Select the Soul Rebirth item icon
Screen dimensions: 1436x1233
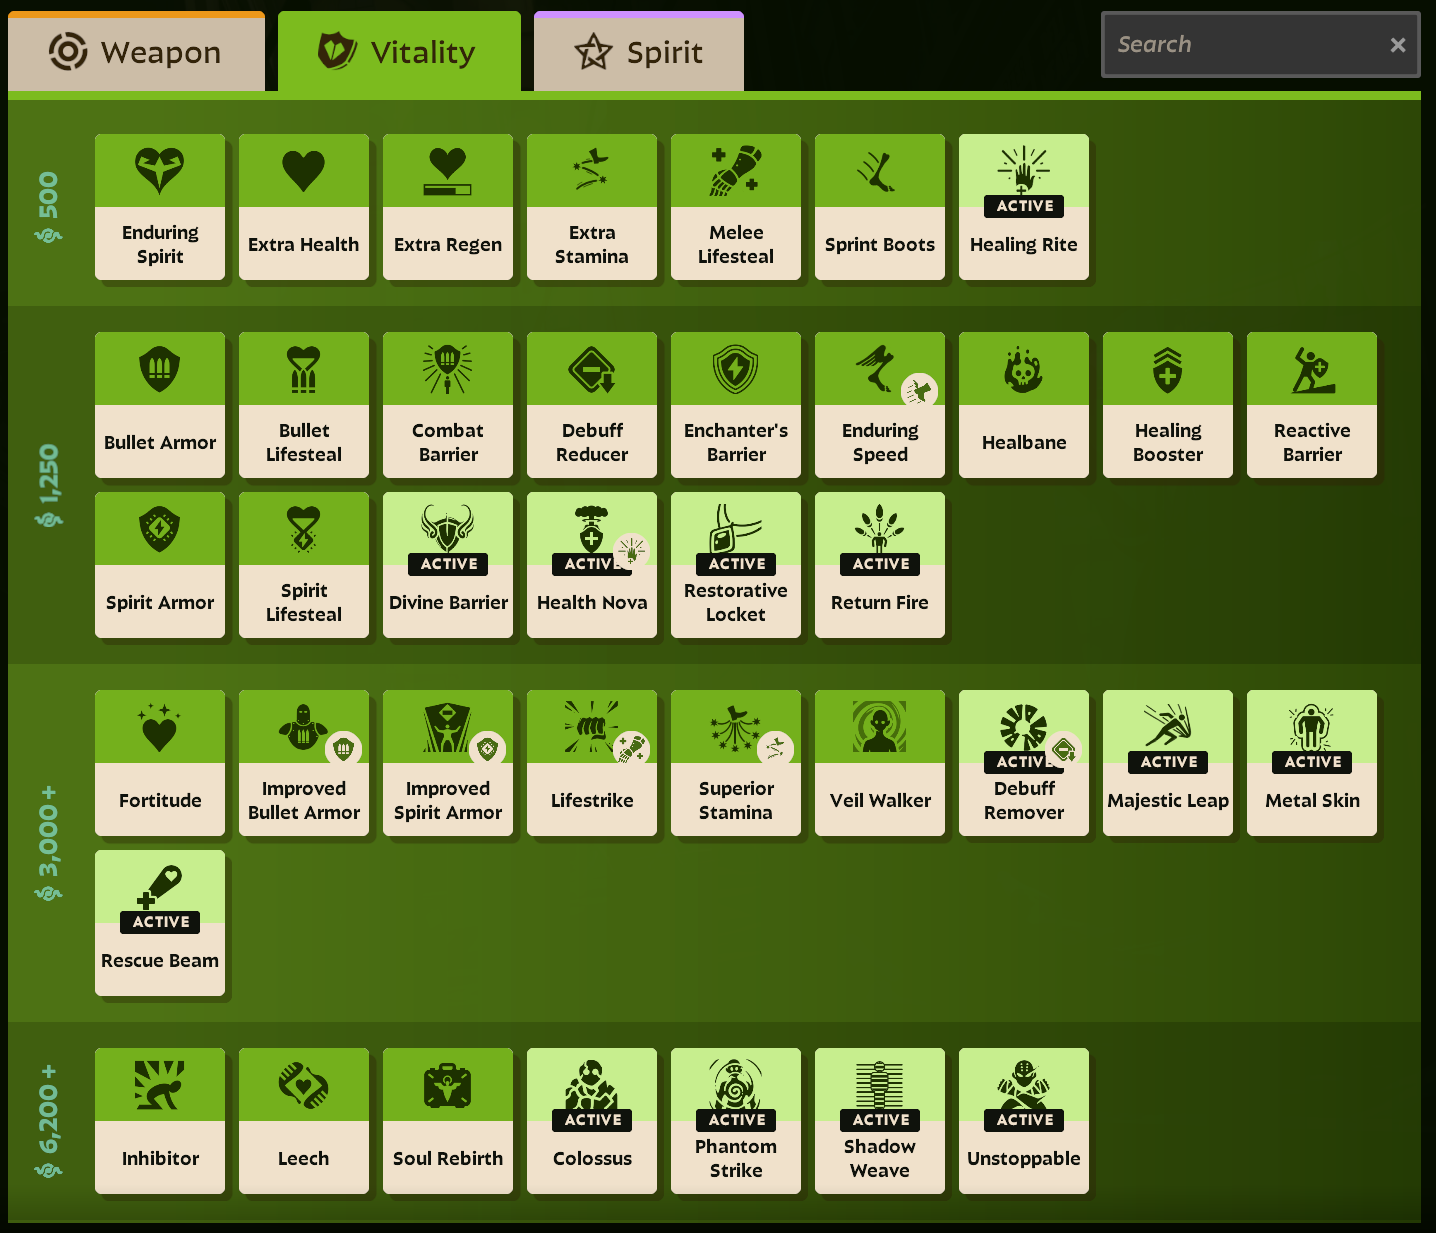(447, 1085)
